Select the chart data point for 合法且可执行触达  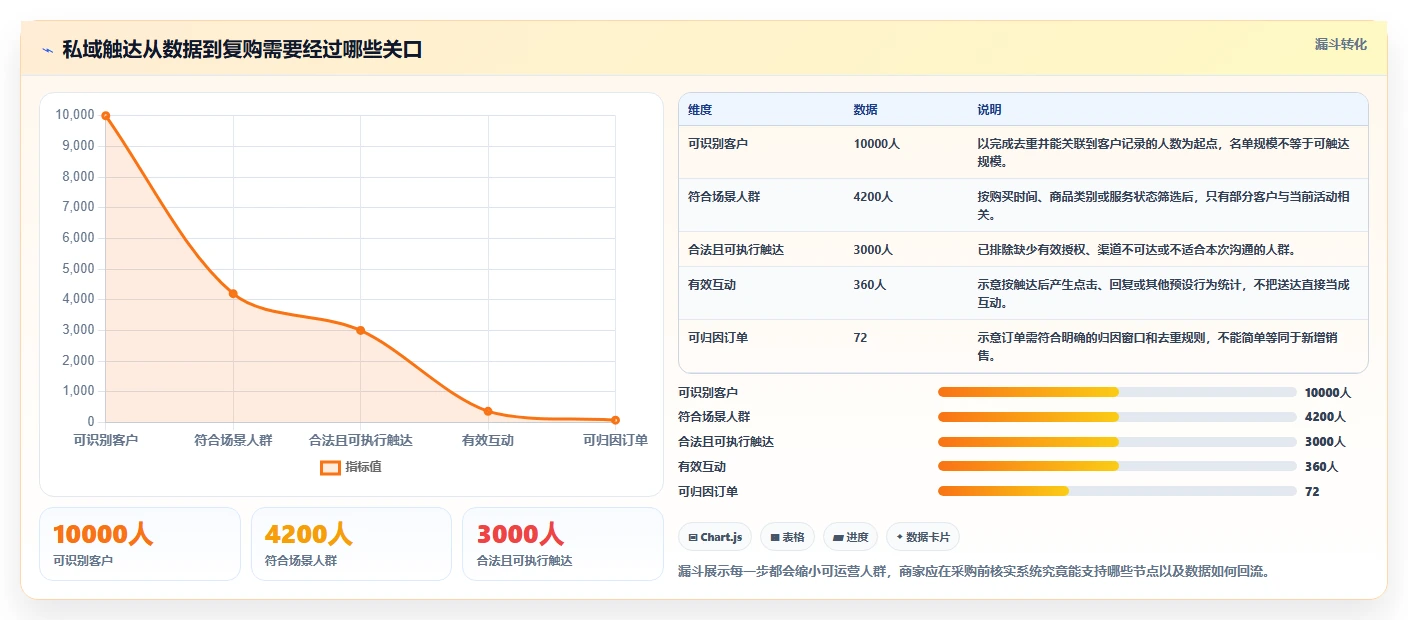pos(360,330)
